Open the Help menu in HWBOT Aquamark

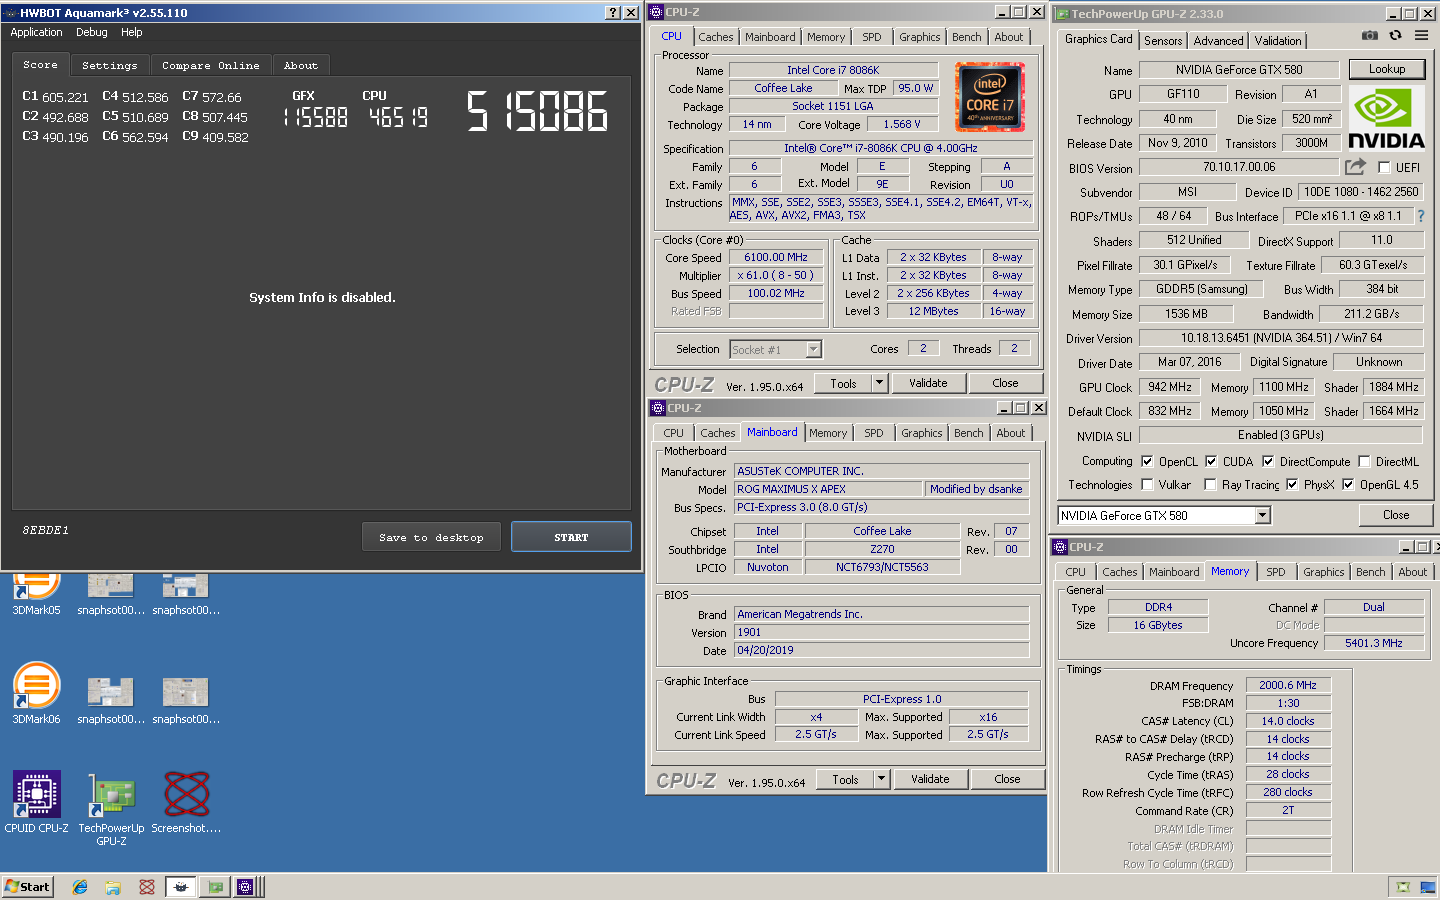(x=131, y=32)
